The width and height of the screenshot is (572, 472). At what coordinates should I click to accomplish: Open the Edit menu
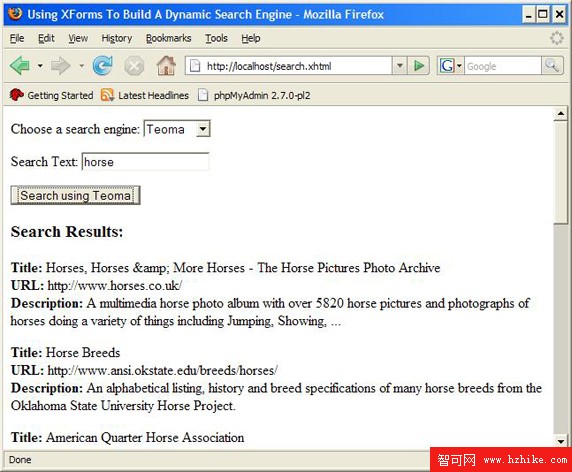pos(46,38)
